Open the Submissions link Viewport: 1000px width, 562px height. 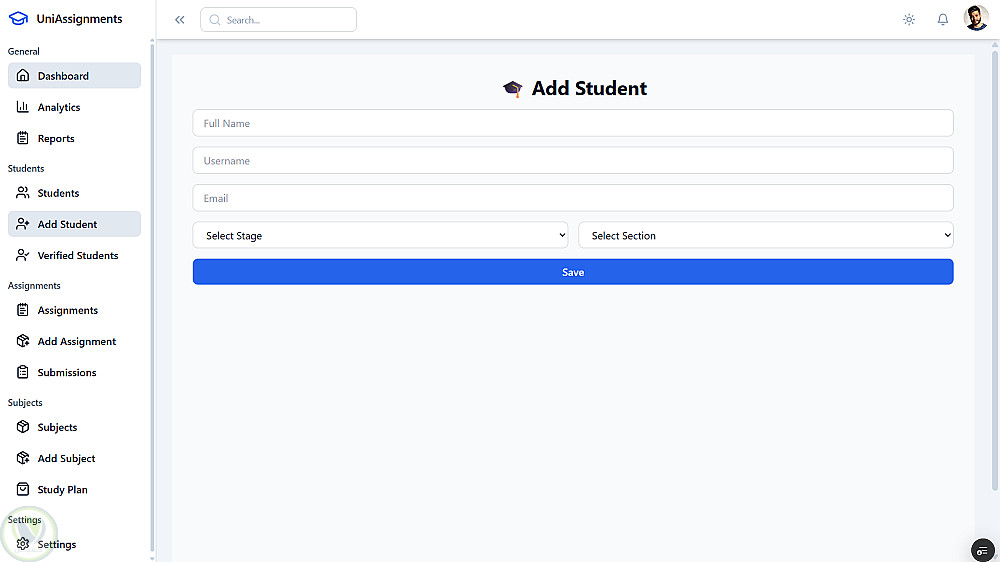pyautogui.click(x=67, y=372)
